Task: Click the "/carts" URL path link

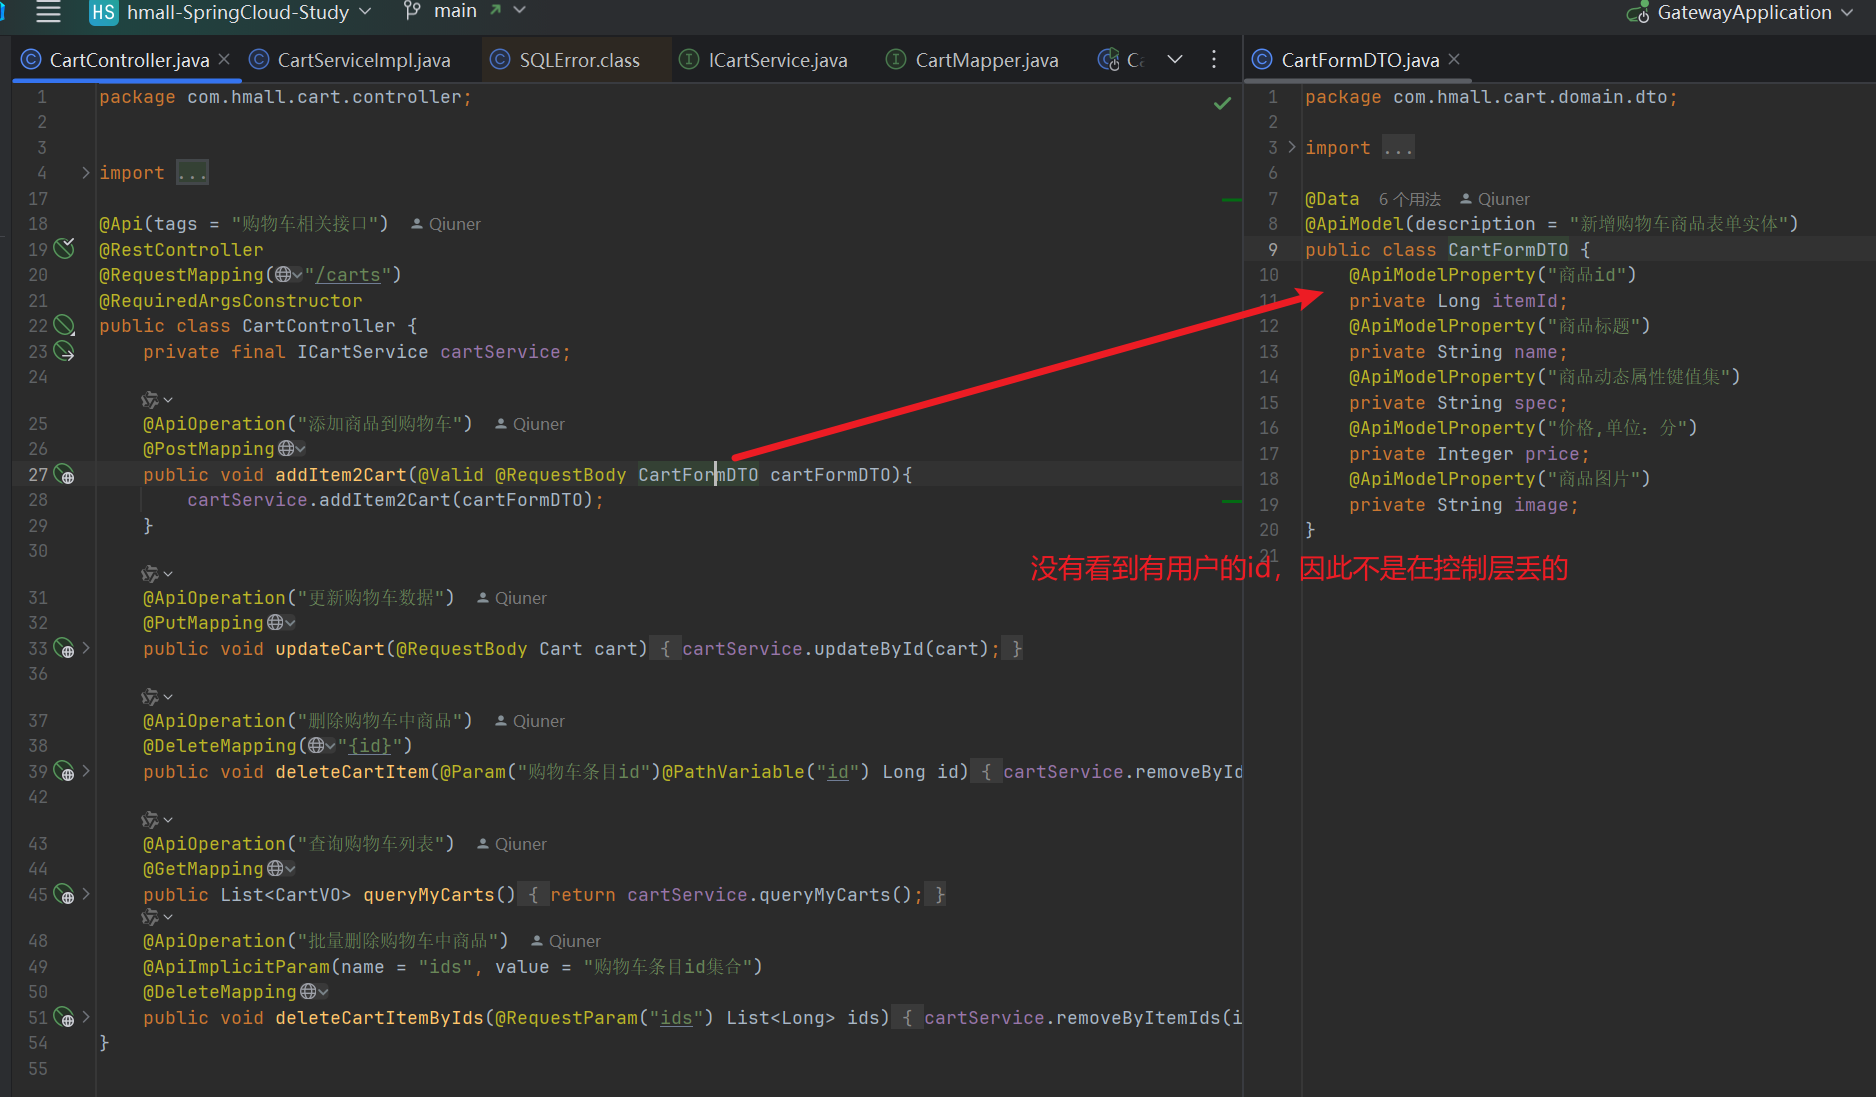Action: pos(348,275)
